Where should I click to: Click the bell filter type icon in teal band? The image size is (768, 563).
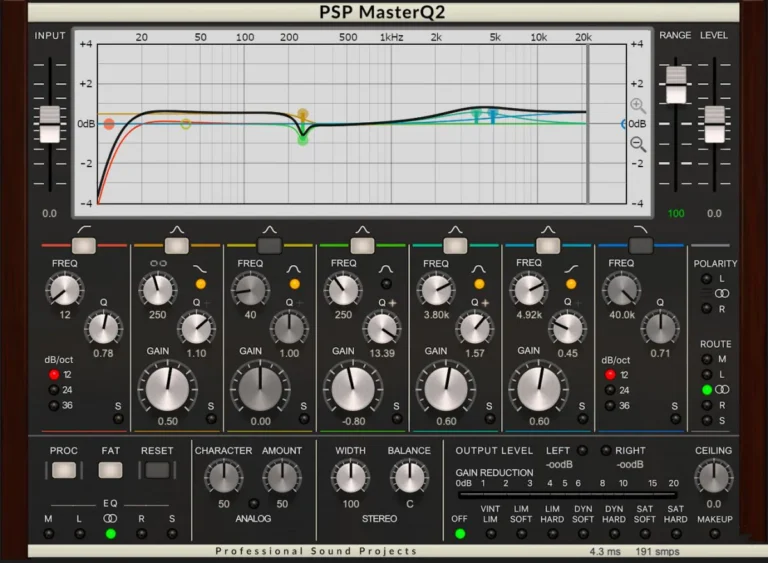(x=479, y=269)
